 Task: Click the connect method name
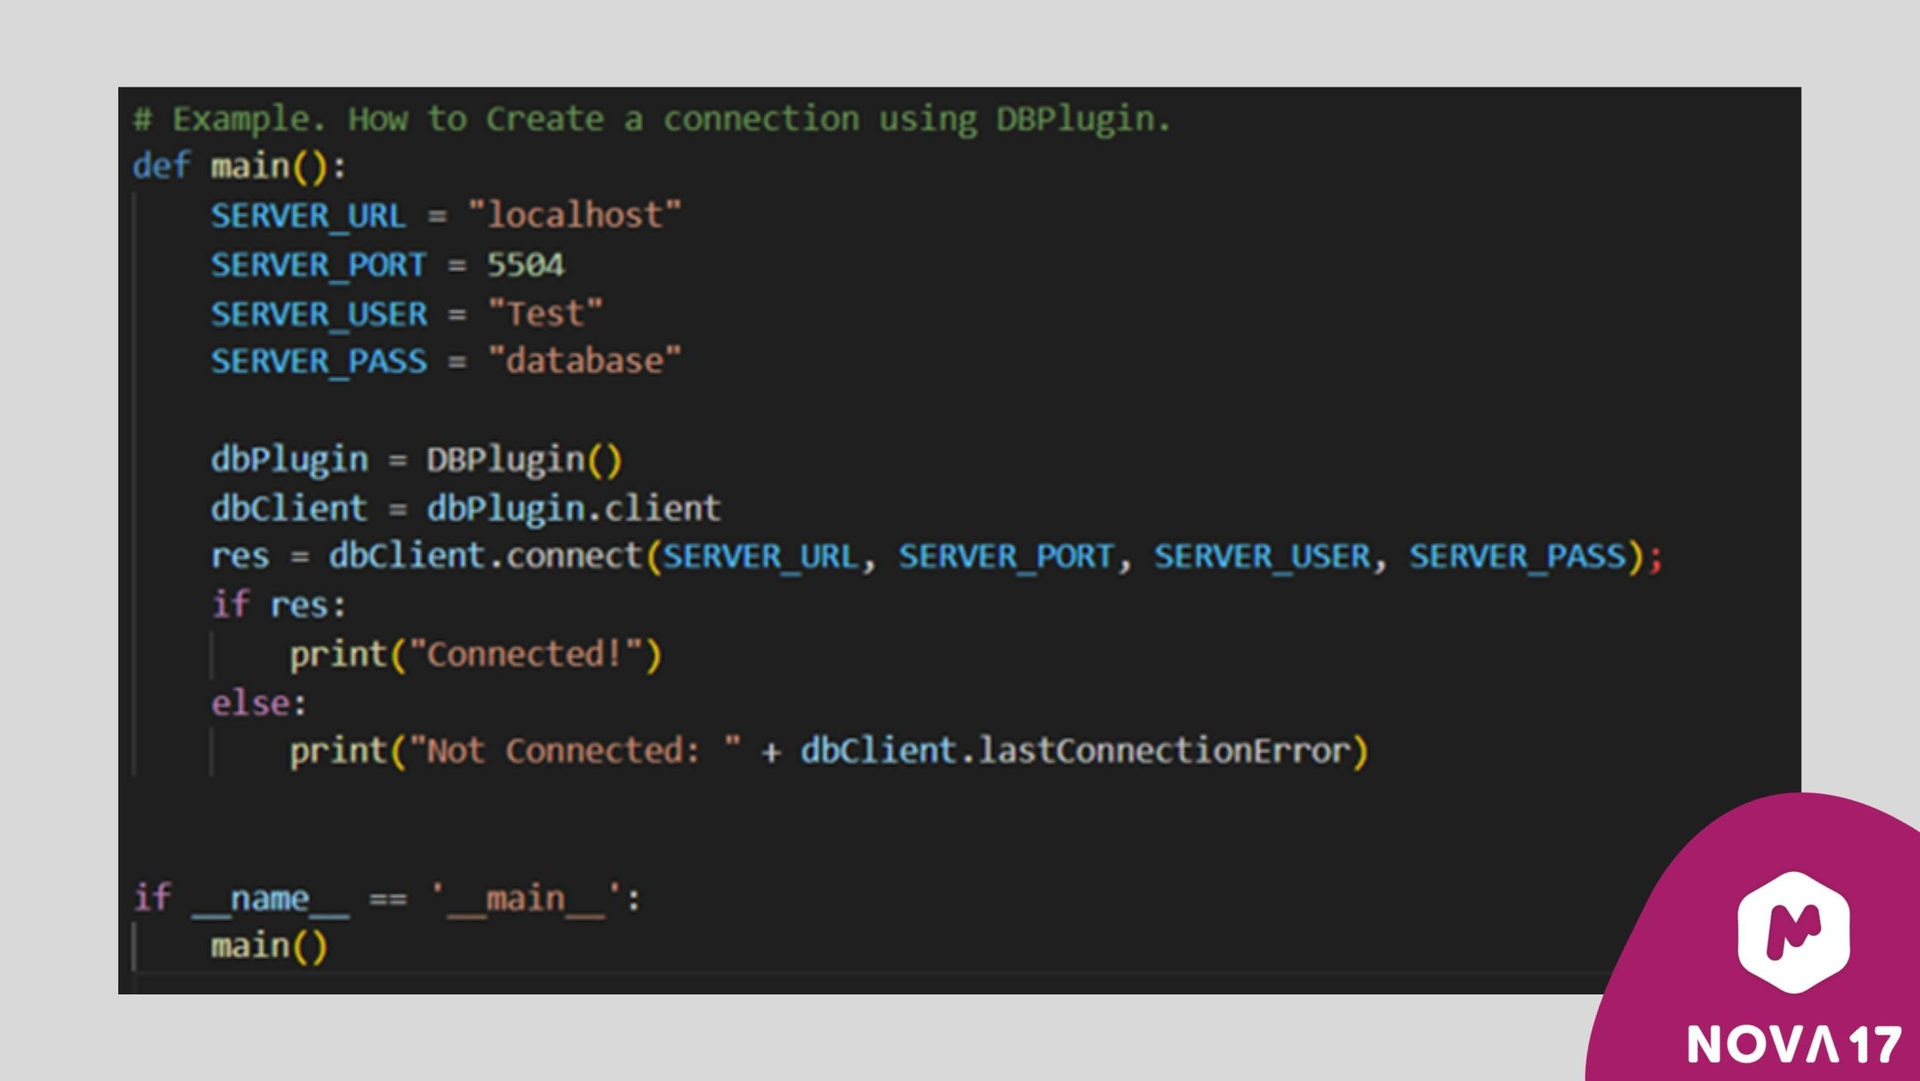pyautogui.click(x=573, y=556)
